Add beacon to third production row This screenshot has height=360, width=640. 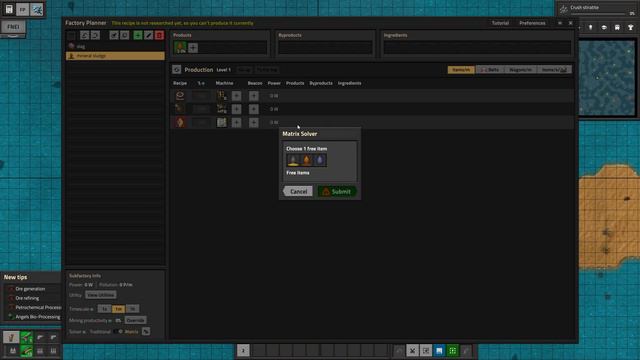(253, 122)
